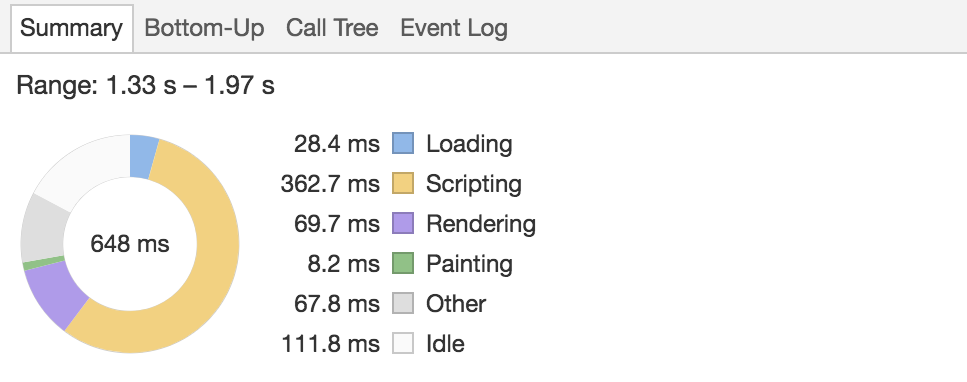967x382 pixels.
Task: Select the 28.4 ms value
Action: (x=337, y=144)
